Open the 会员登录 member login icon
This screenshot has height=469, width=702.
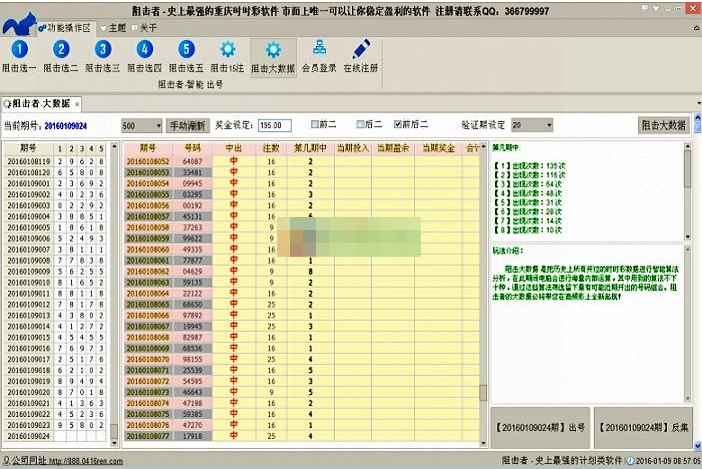318,50
